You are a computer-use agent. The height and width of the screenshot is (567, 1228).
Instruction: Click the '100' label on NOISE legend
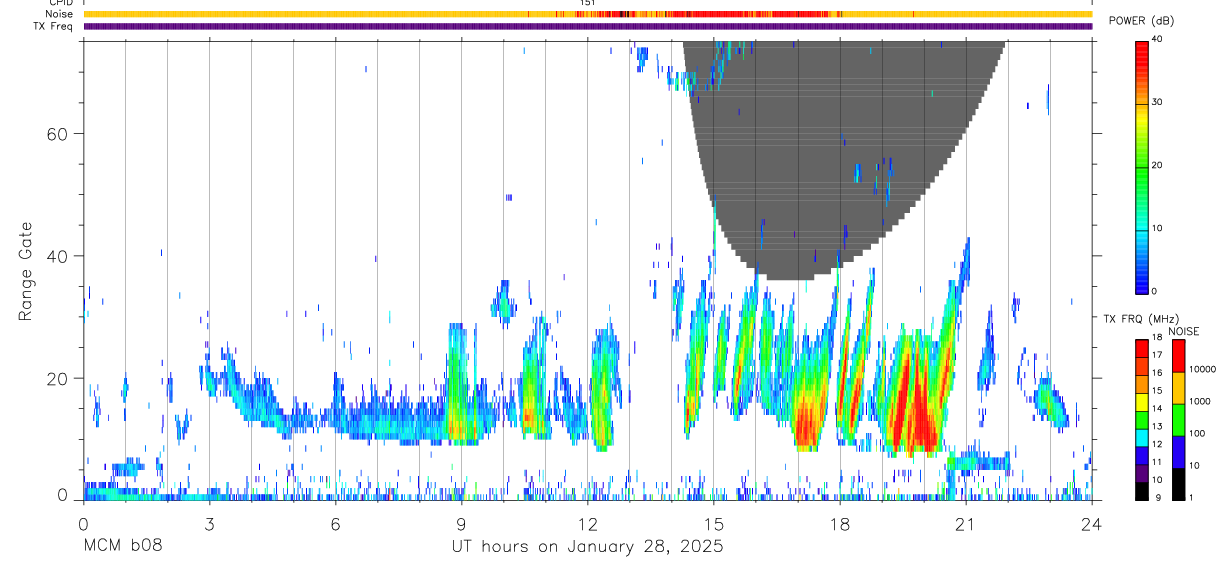point(1197,434)
